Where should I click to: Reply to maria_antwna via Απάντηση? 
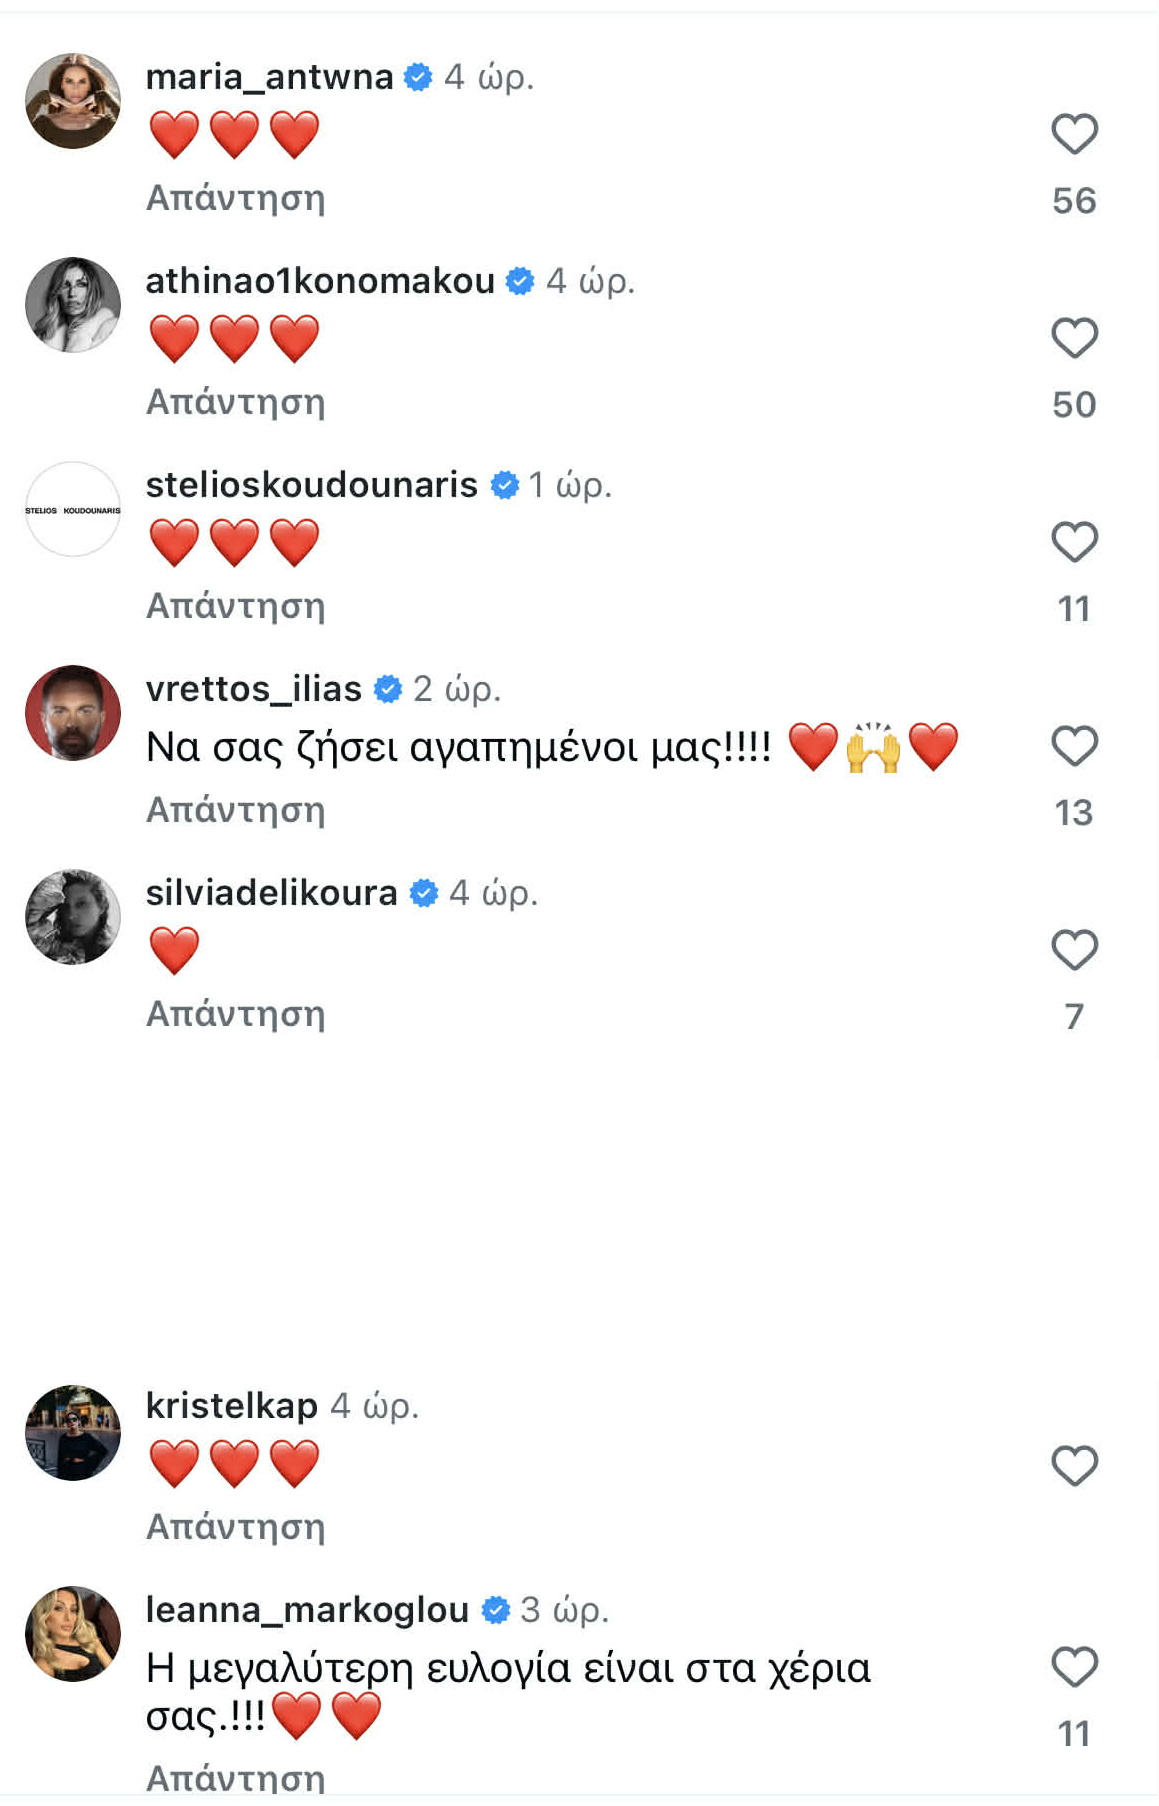pos(236,198)
